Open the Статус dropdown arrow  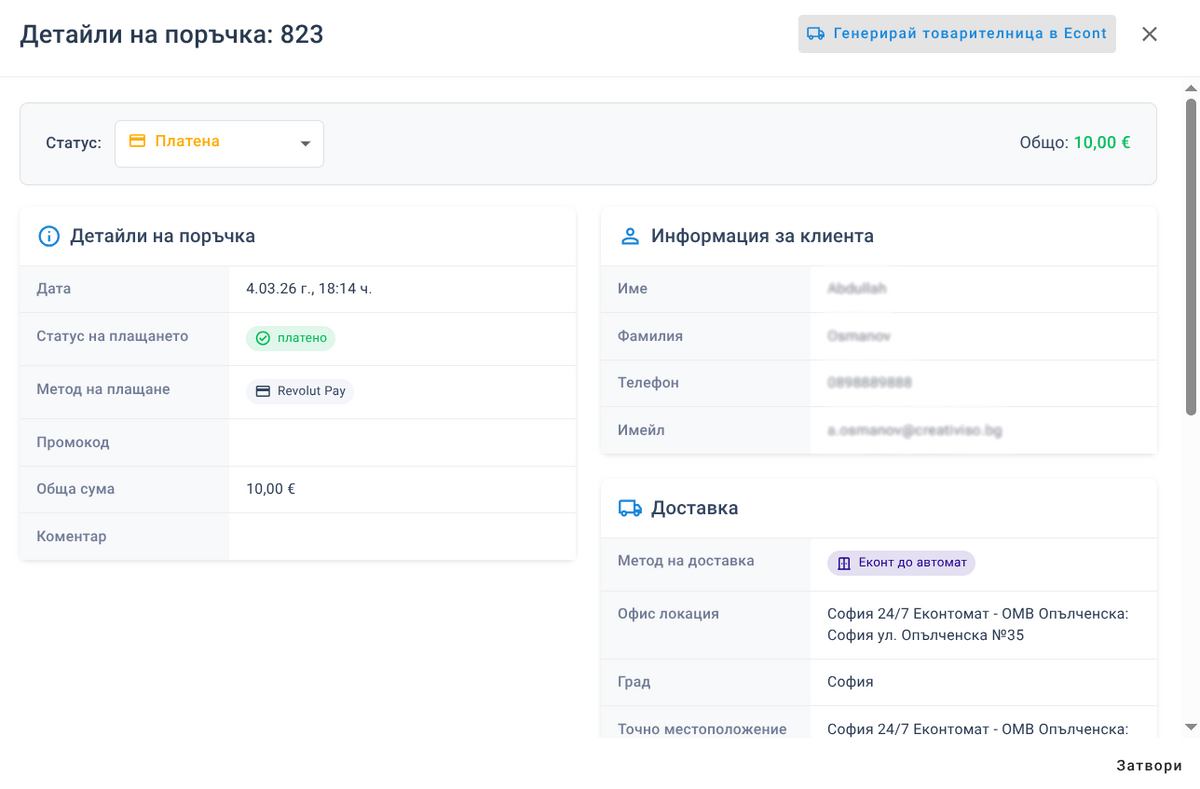(306, 144)
